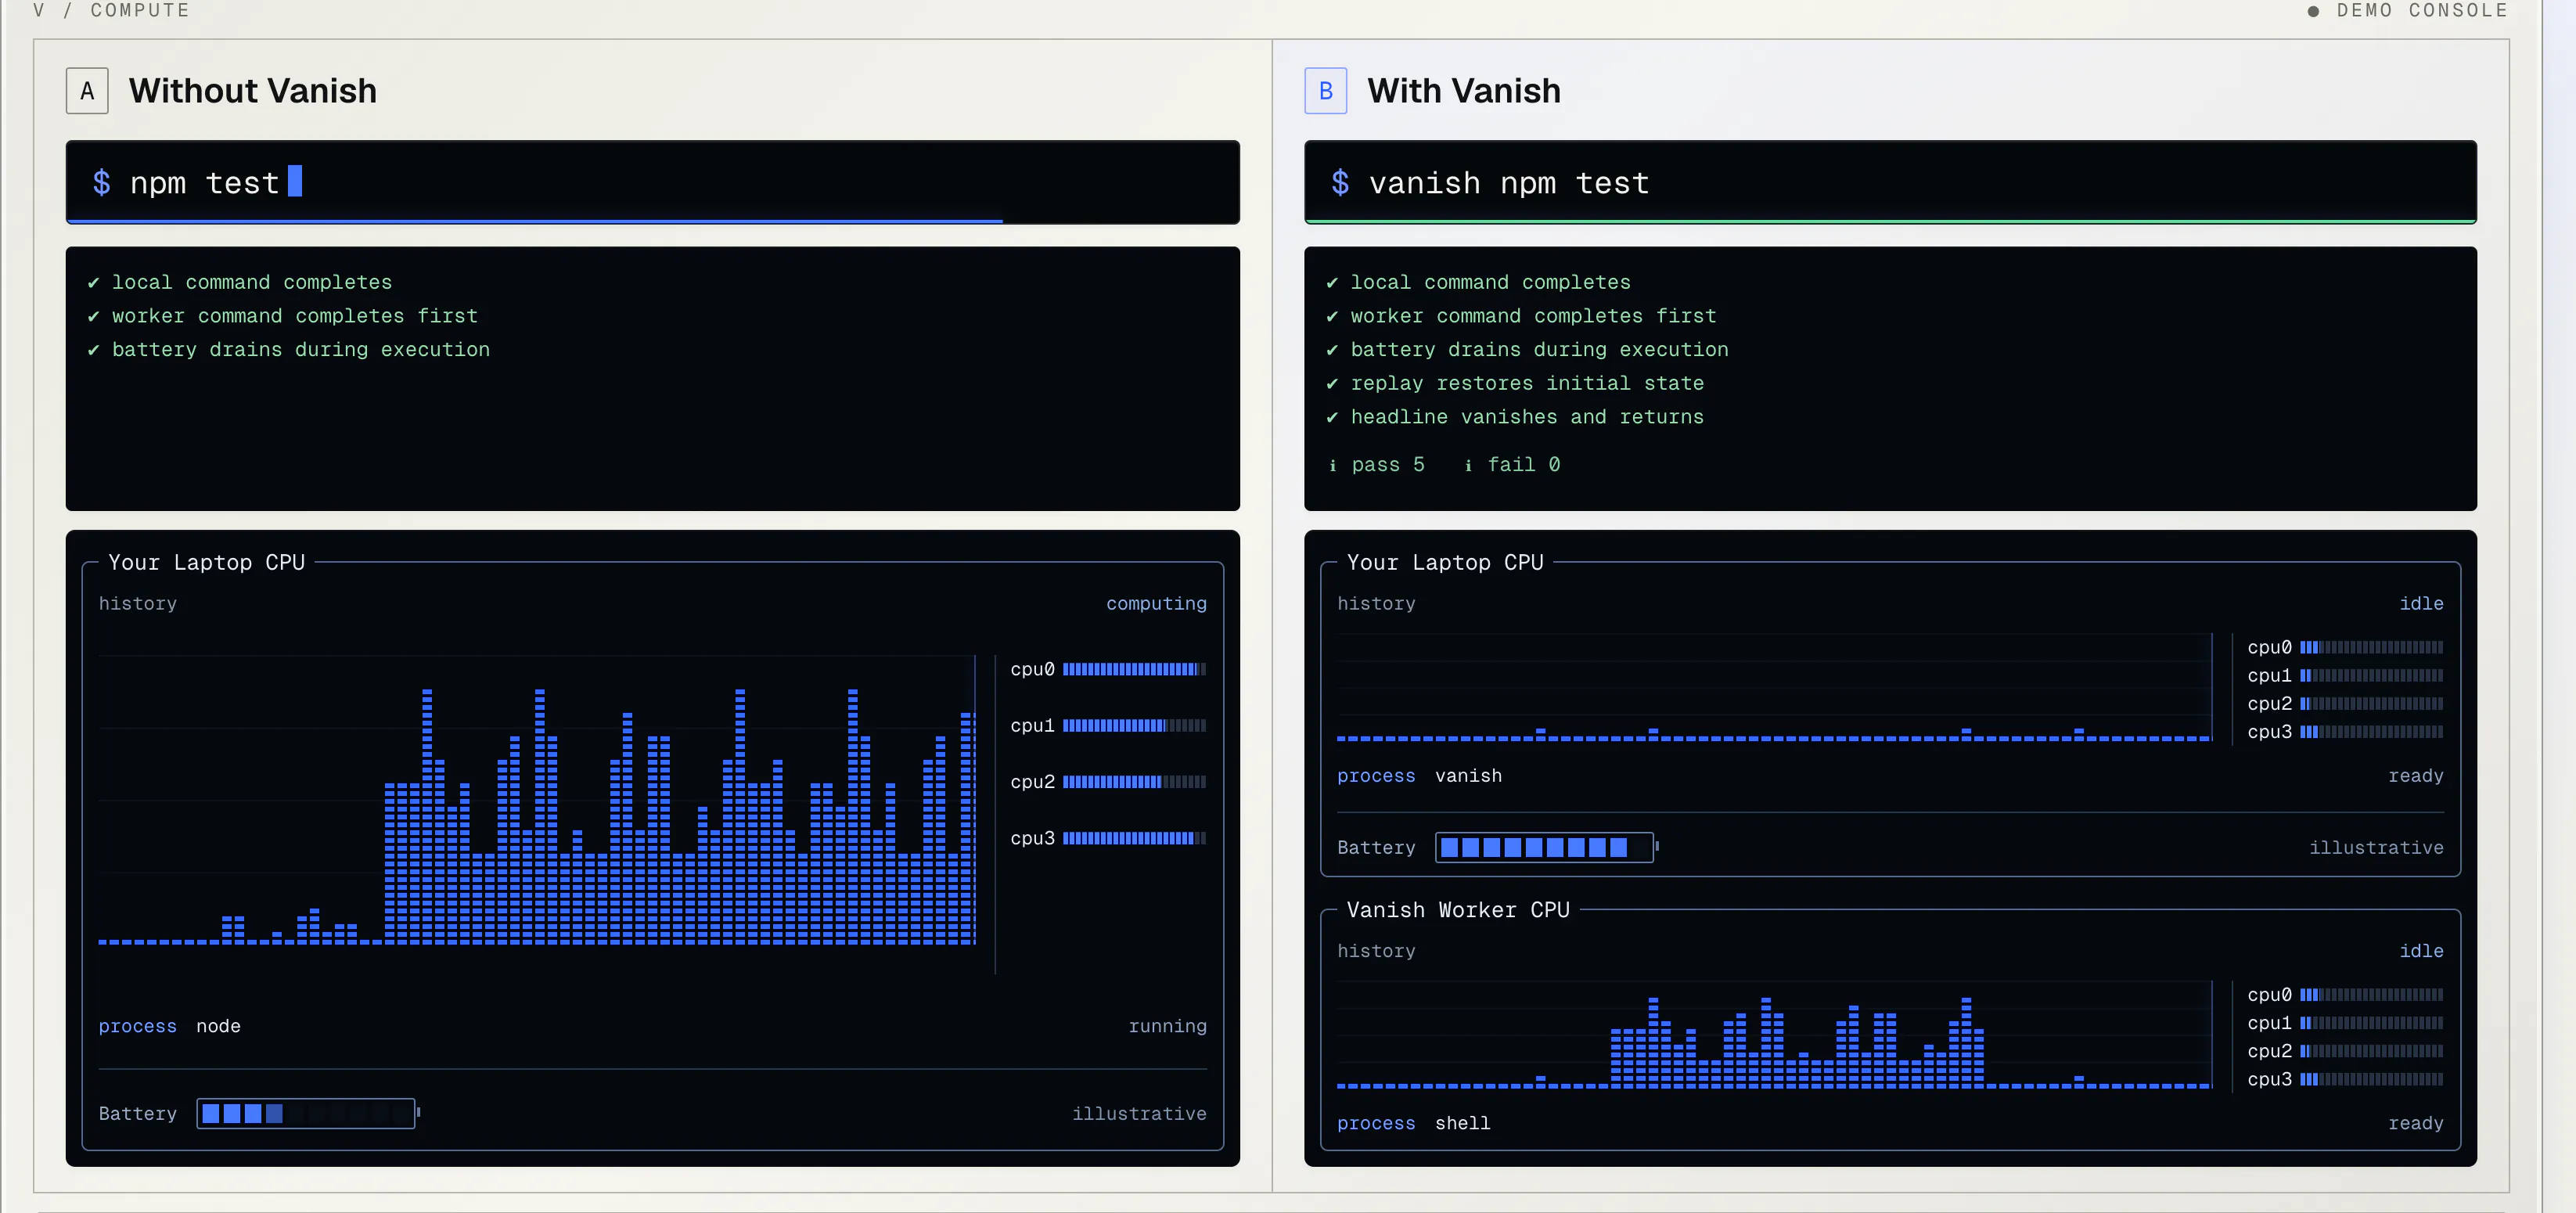The height and width of the screenshot is (1213, 2576).
Task: Click the 'computing' status in Without Vanish panel
Action: [1156, 604]
